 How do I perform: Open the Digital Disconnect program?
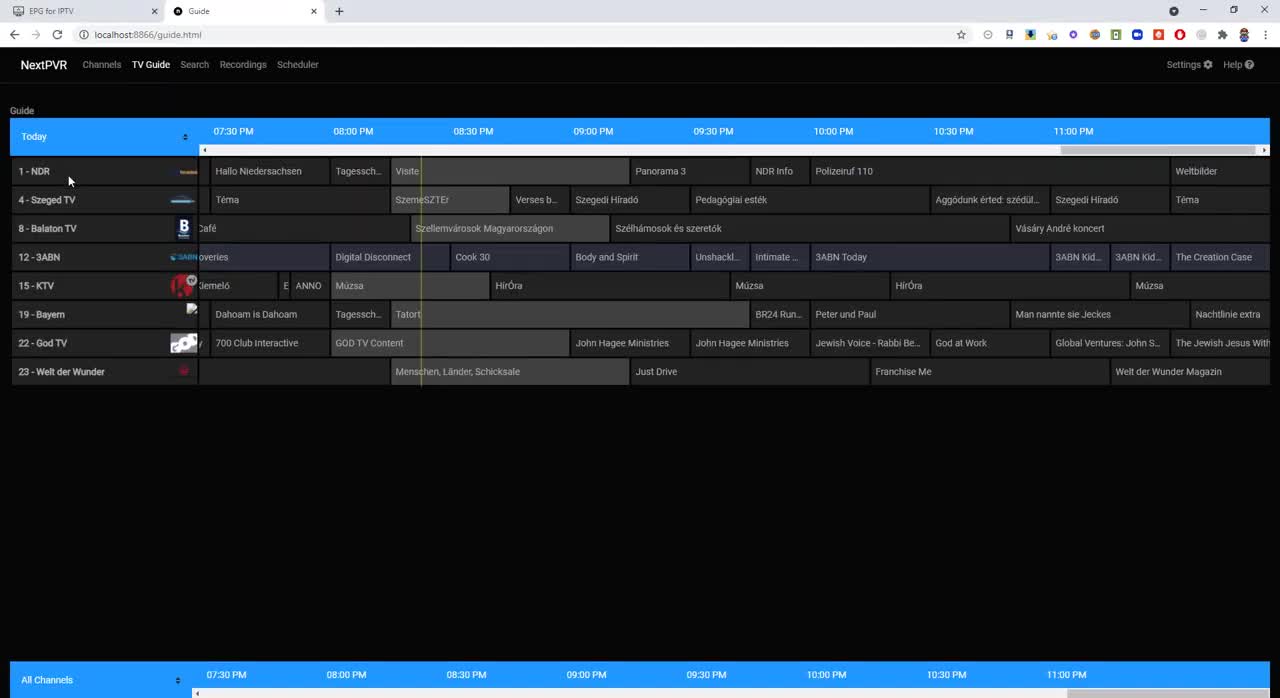click(x=390, y=257)
